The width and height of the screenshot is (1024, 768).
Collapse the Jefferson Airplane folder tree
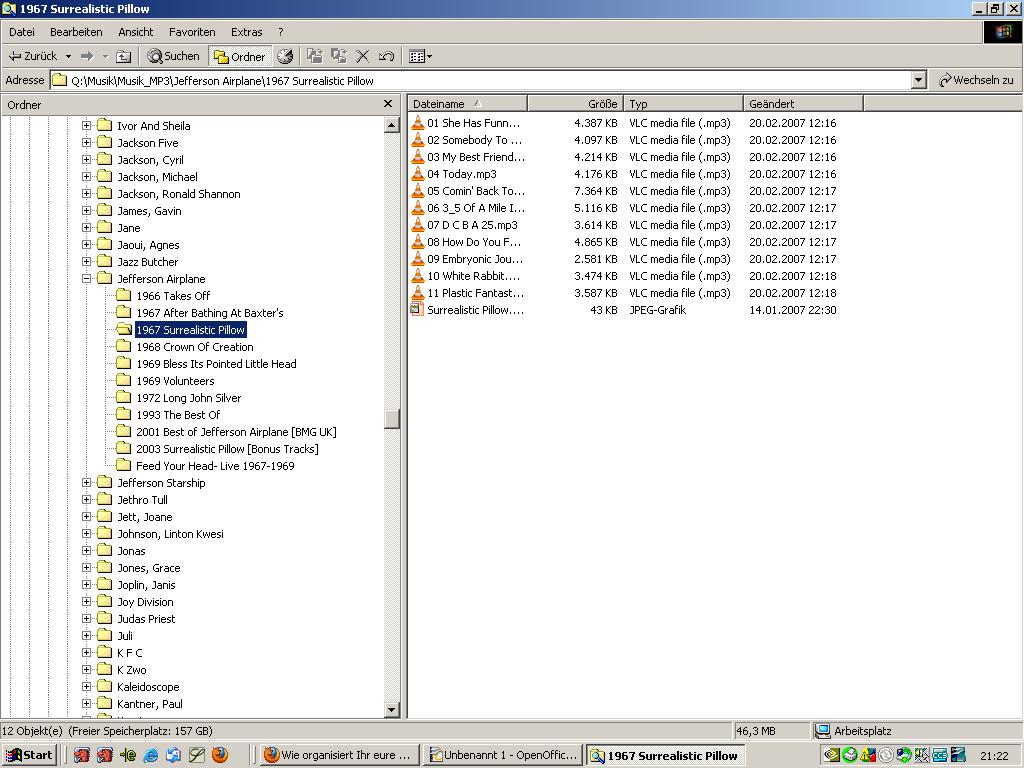(x=86, y=279)
